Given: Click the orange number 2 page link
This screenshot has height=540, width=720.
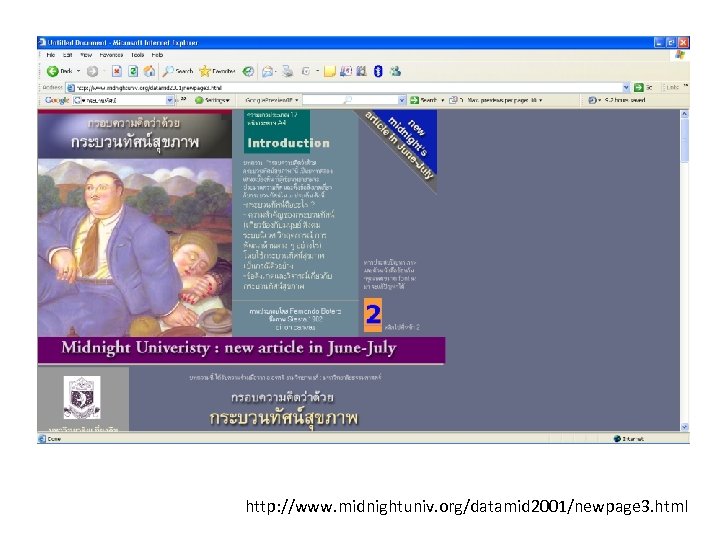Looking at the screenshot, I should pos(373,315).
